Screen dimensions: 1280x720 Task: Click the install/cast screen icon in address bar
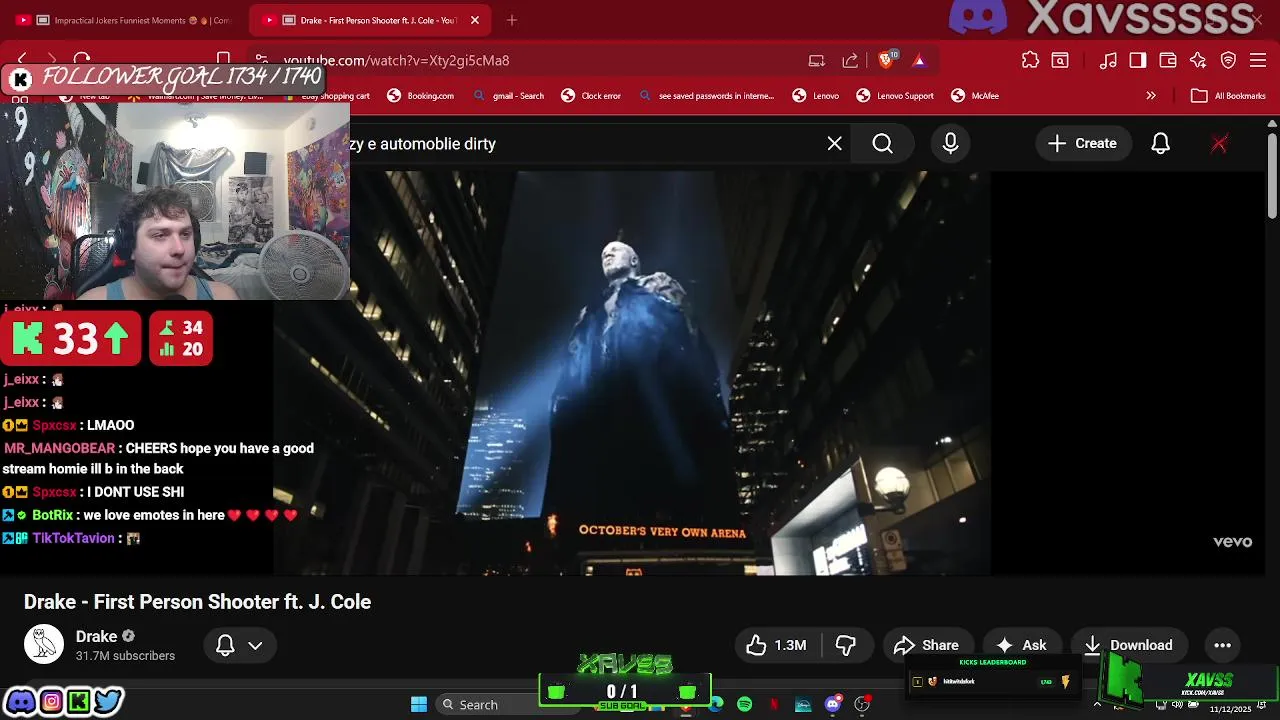817,61
